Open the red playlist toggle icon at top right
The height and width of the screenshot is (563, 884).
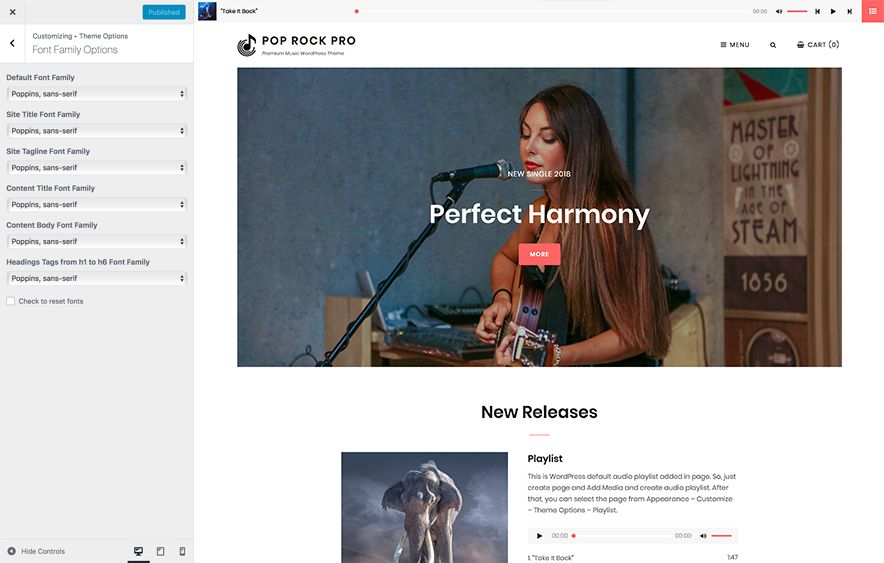(872, 11)
